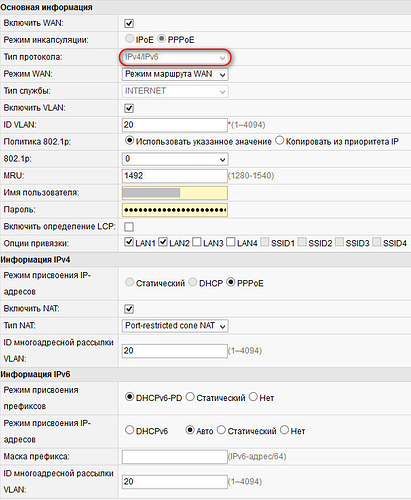This screenshot has width=411, height=500.
Task: Open the Тип службы INTERNET dropdown
Action: (175, 91)
